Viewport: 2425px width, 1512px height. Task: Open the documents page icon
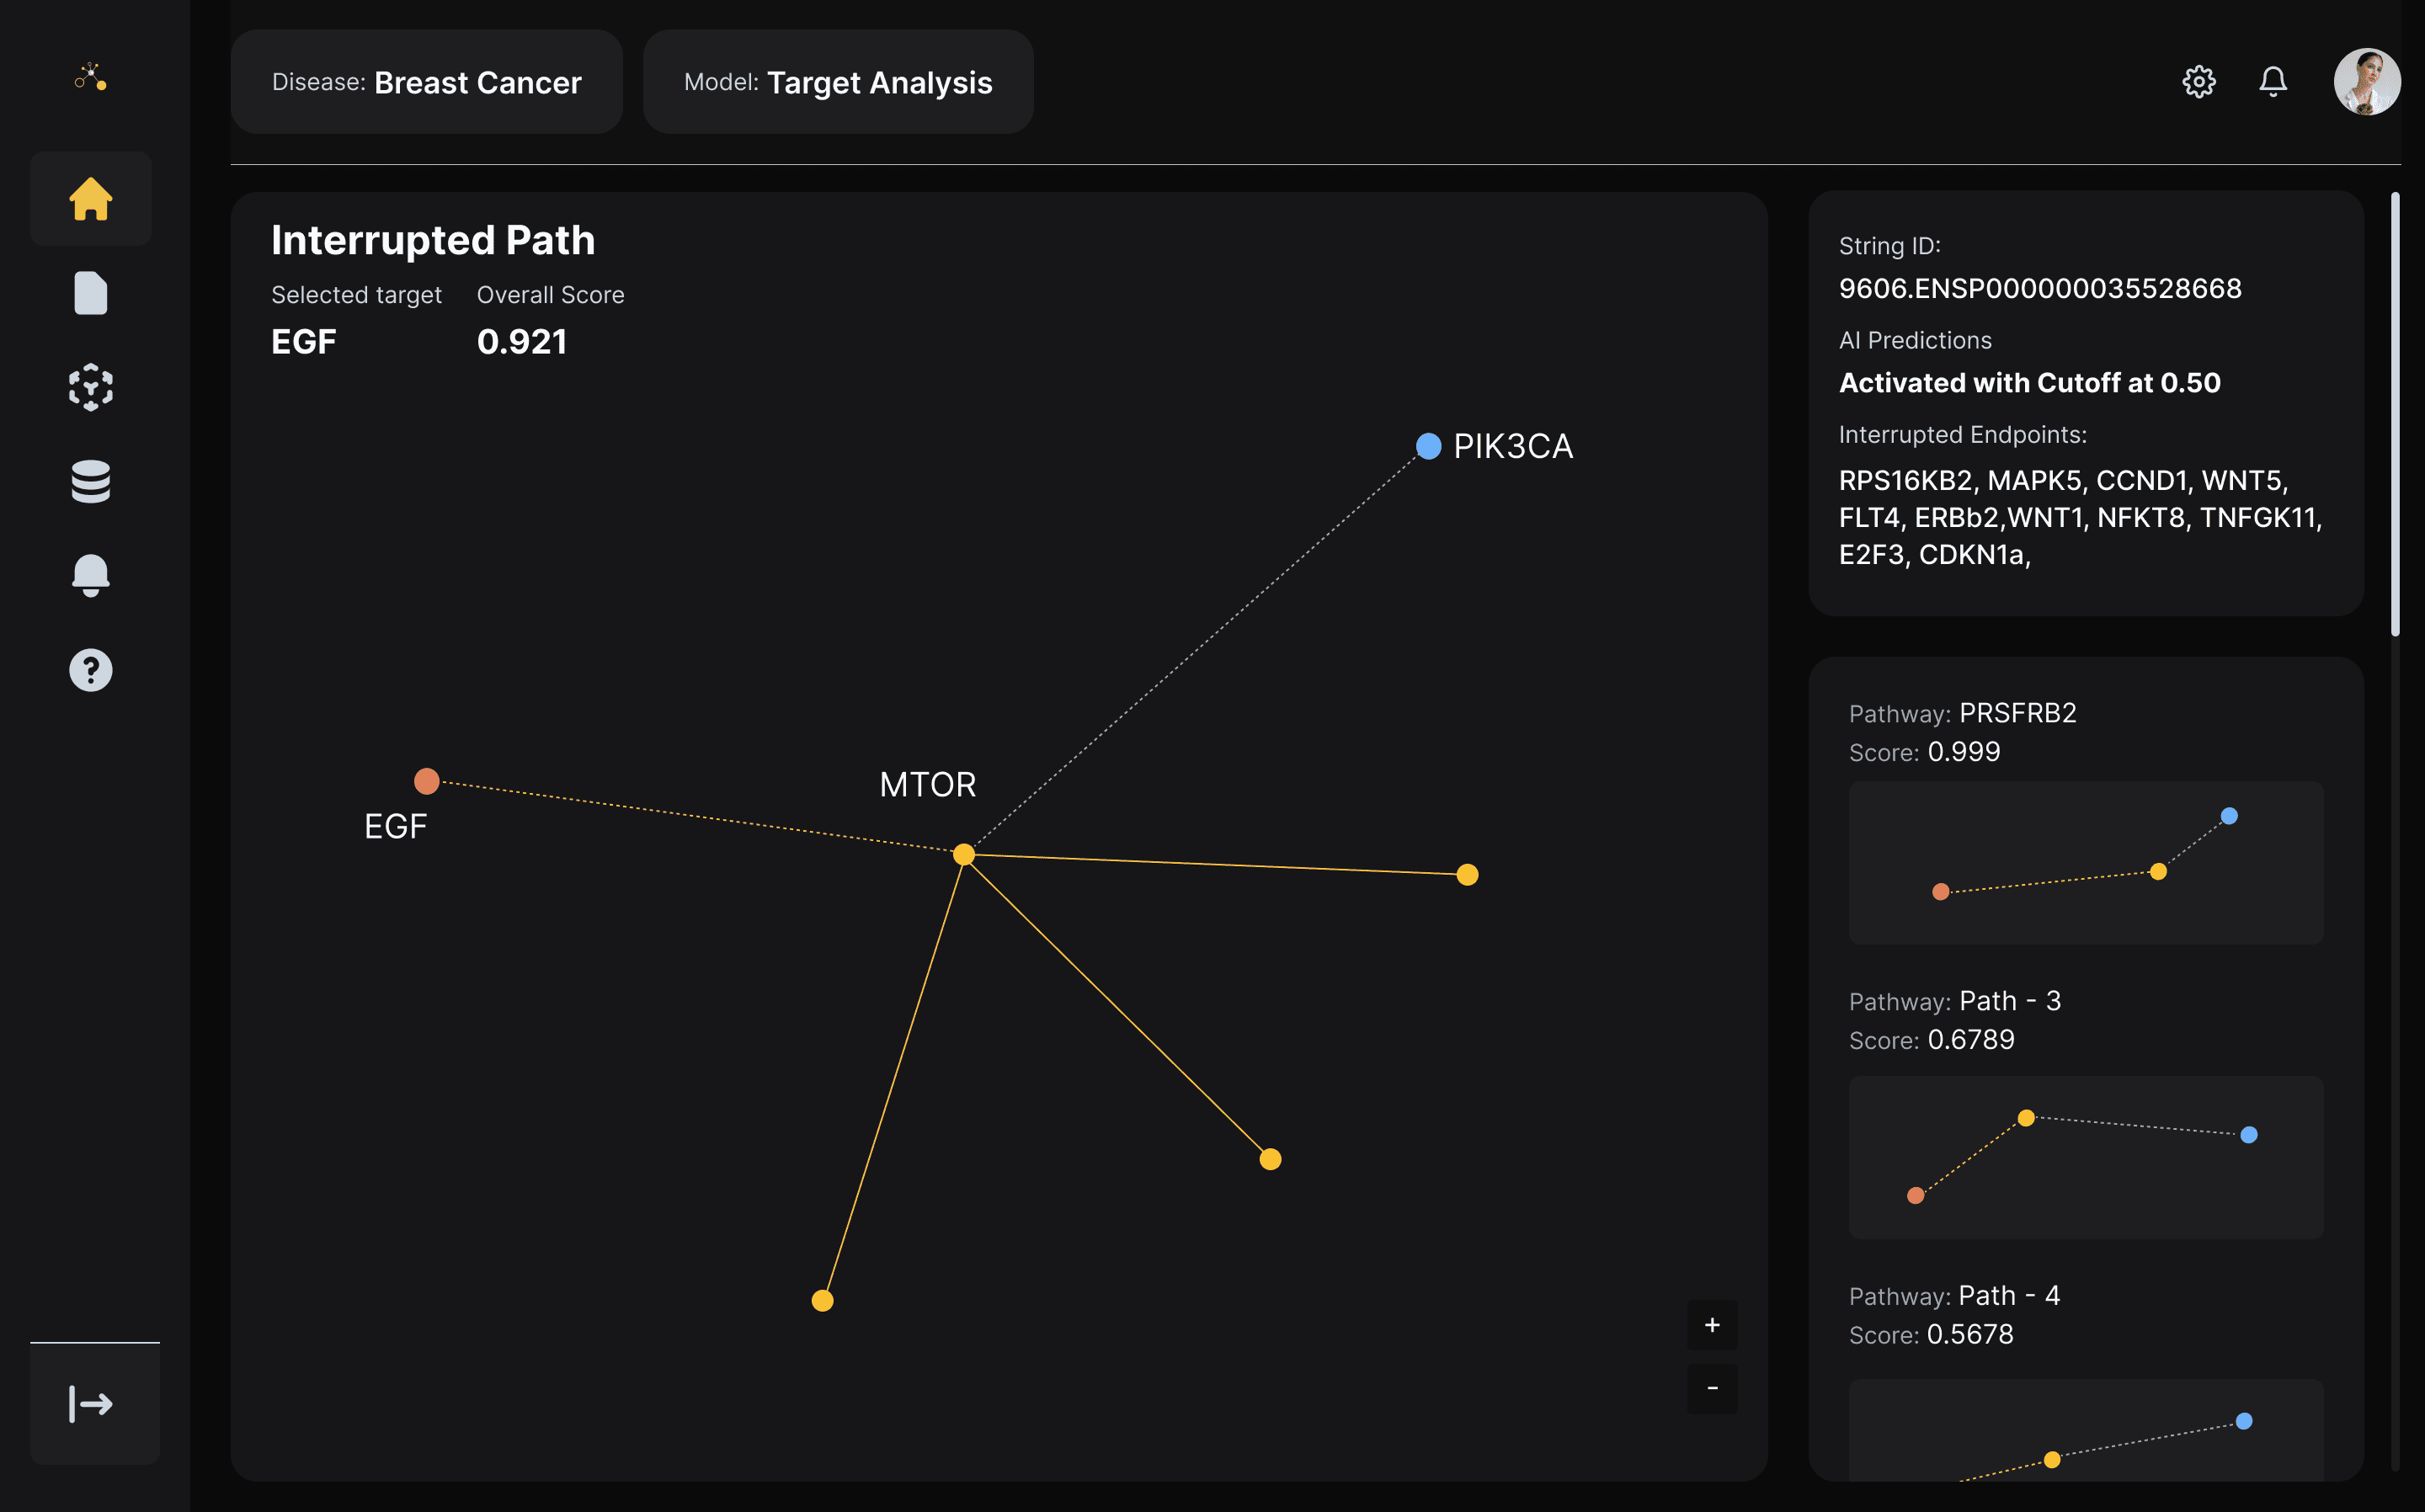tap(90, 293)
